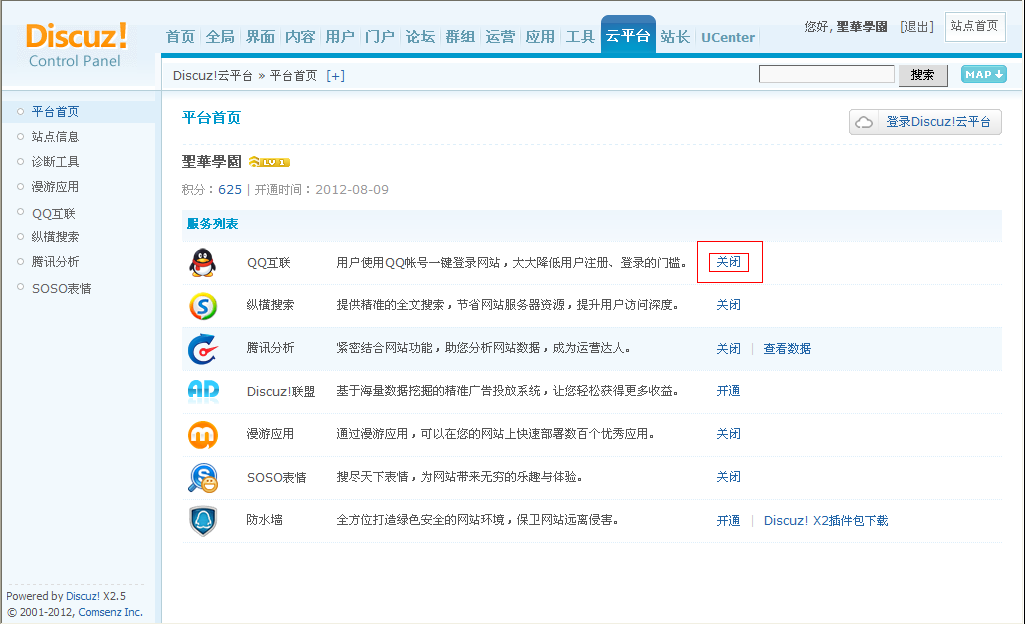
Task: Expand the breadcrumb [+] control
Action: click(335, 75)
